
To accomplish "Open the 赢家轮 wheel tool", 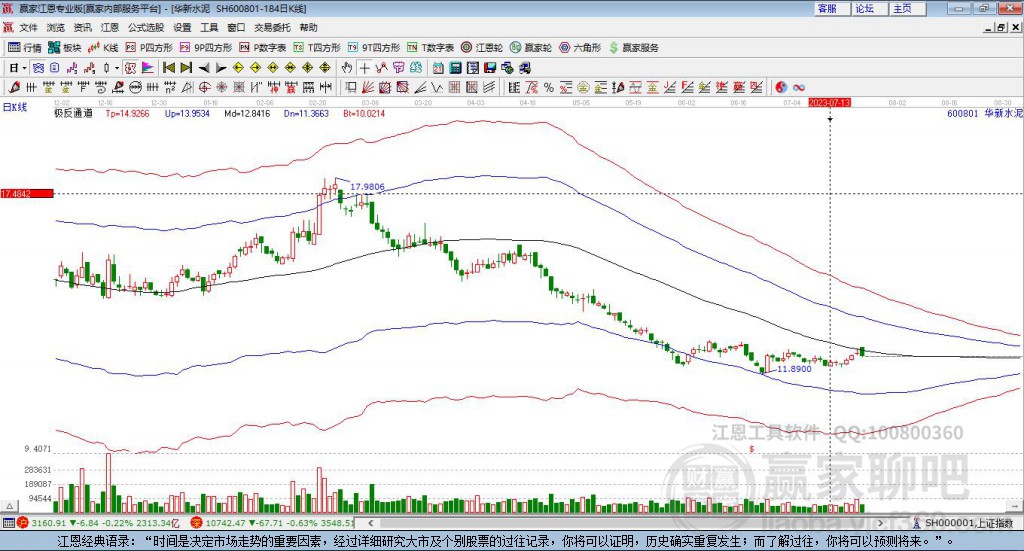I will (531, 48).
